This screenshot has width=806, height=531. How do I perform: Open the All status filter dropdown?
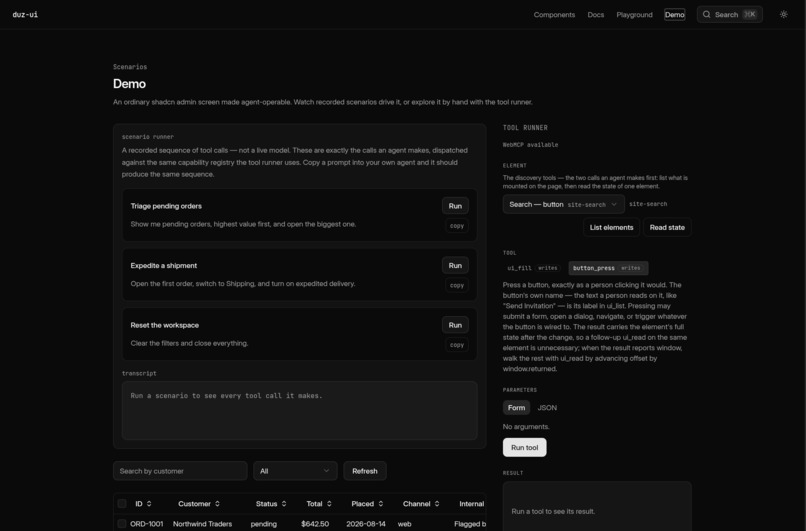295,471
